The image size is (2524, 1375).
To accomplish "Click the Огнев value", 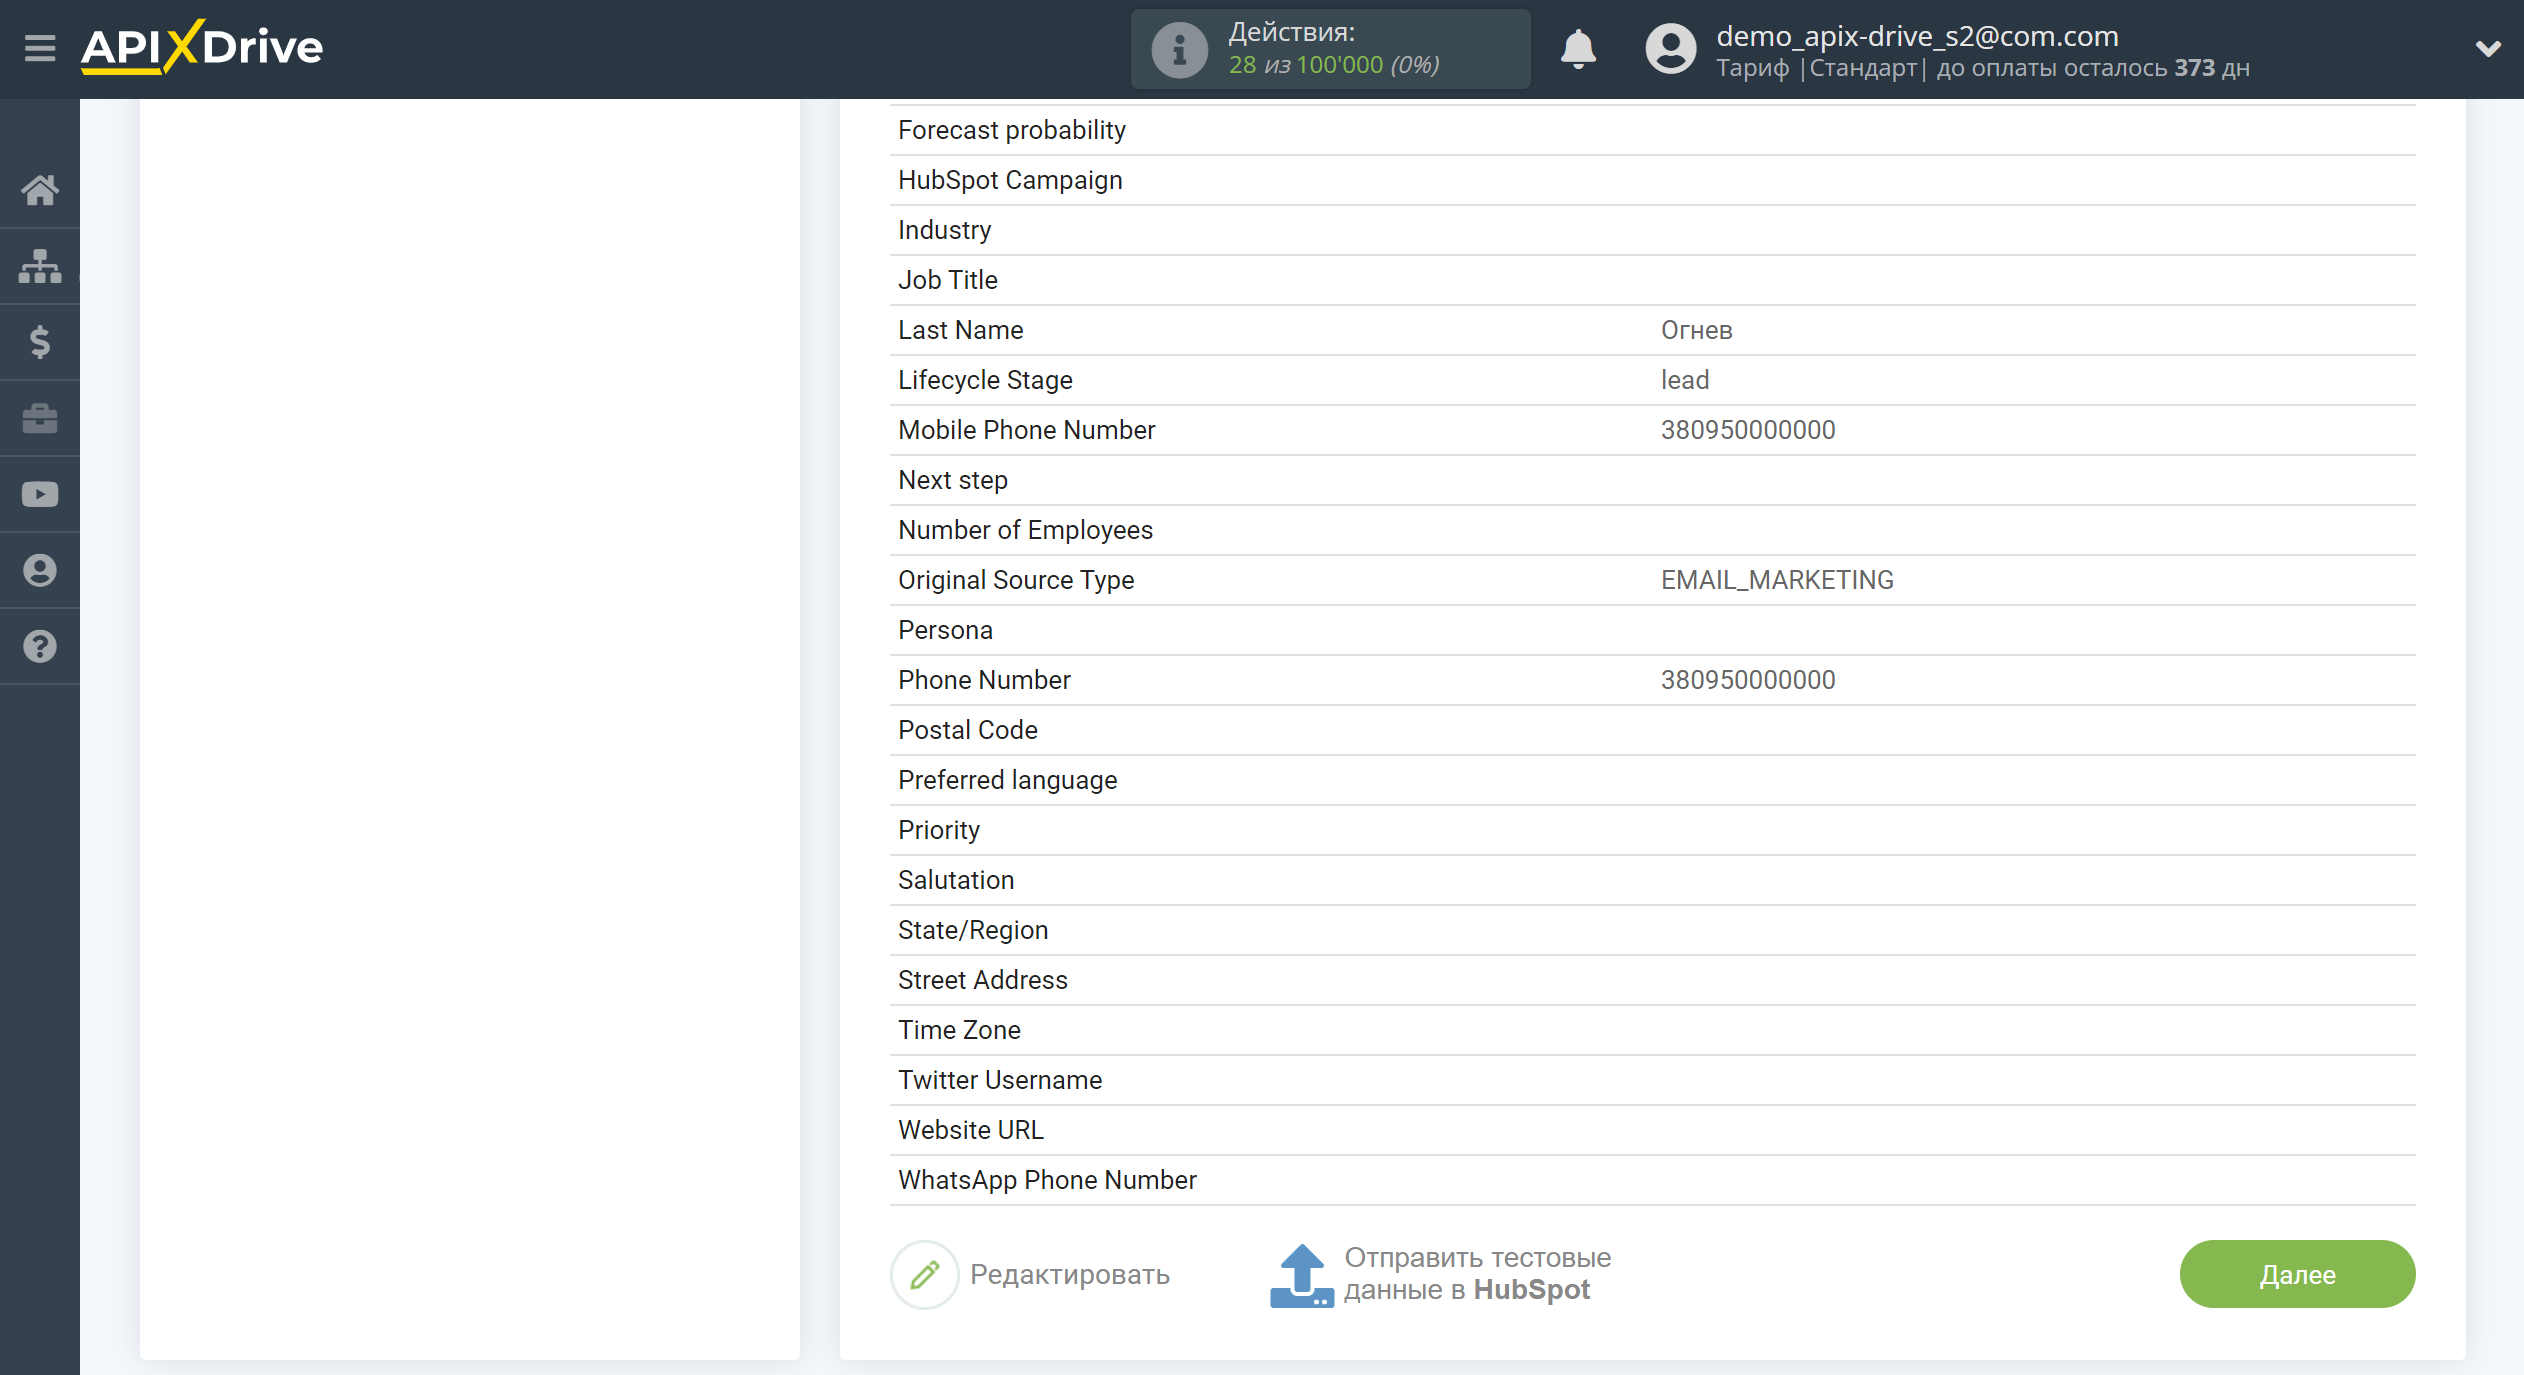I will coord(1696,330).
